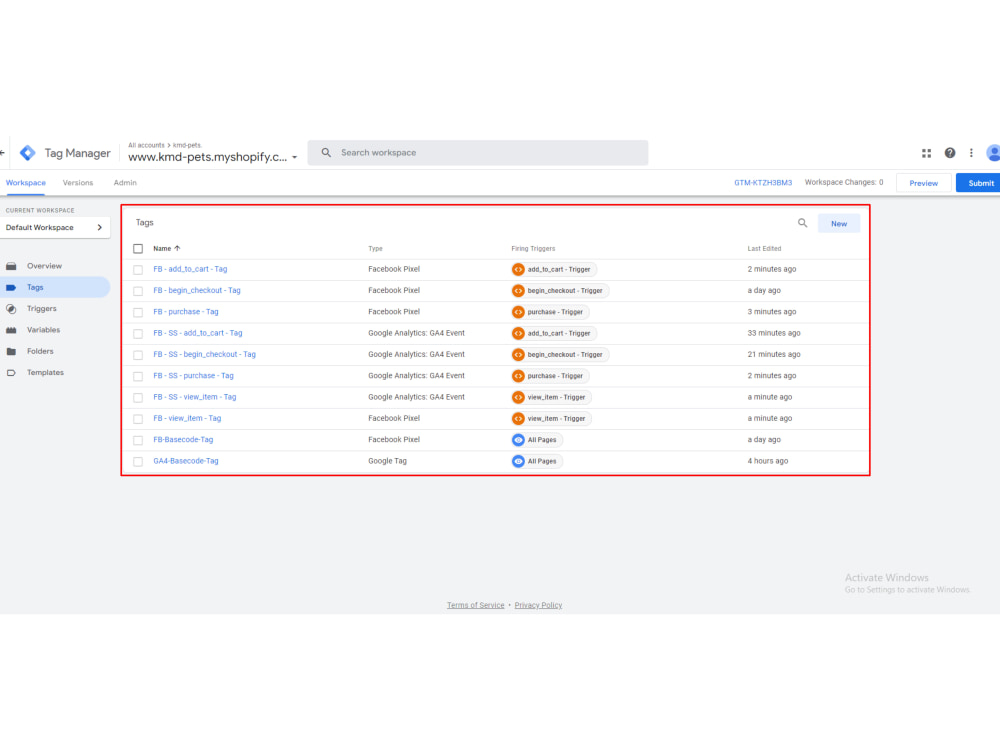Sort tags by the Name column arrow
The height and width of the screenshot is (750, 1000).
point(177,249)
